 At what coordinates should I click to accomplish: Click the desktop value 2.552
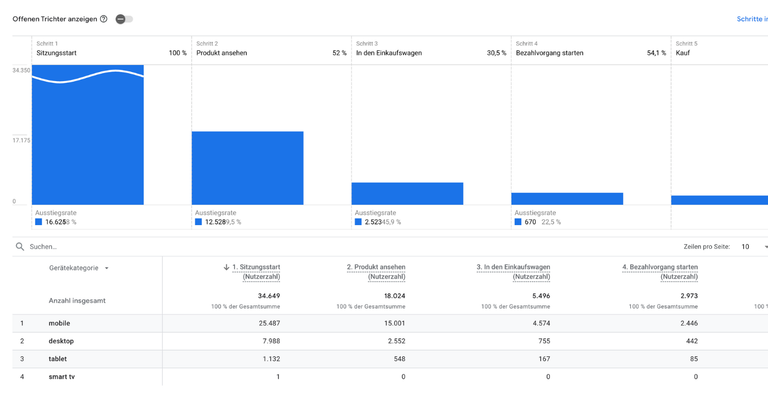click(396, 341)
